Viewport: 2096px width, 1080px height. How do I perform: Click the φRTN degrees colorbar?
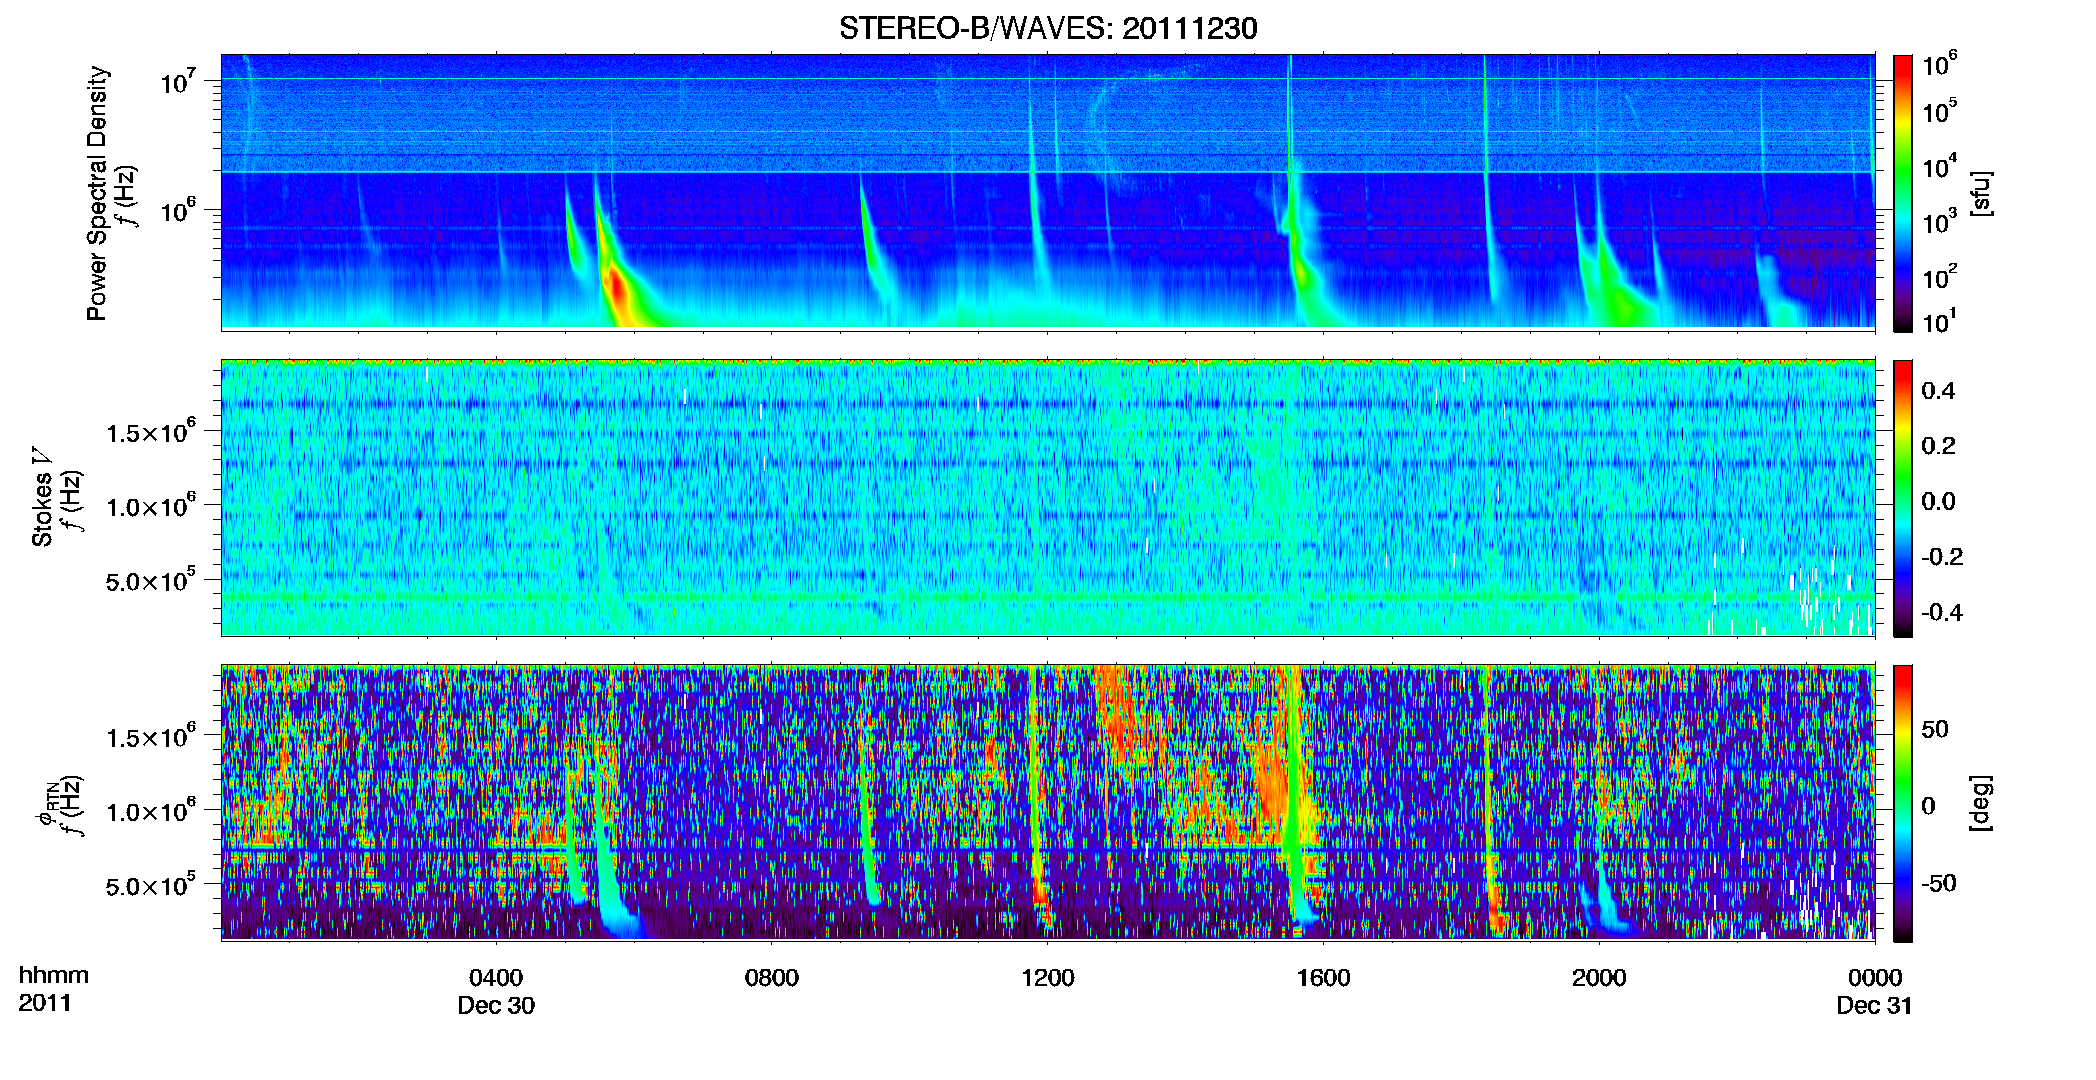pos(1903,803)
